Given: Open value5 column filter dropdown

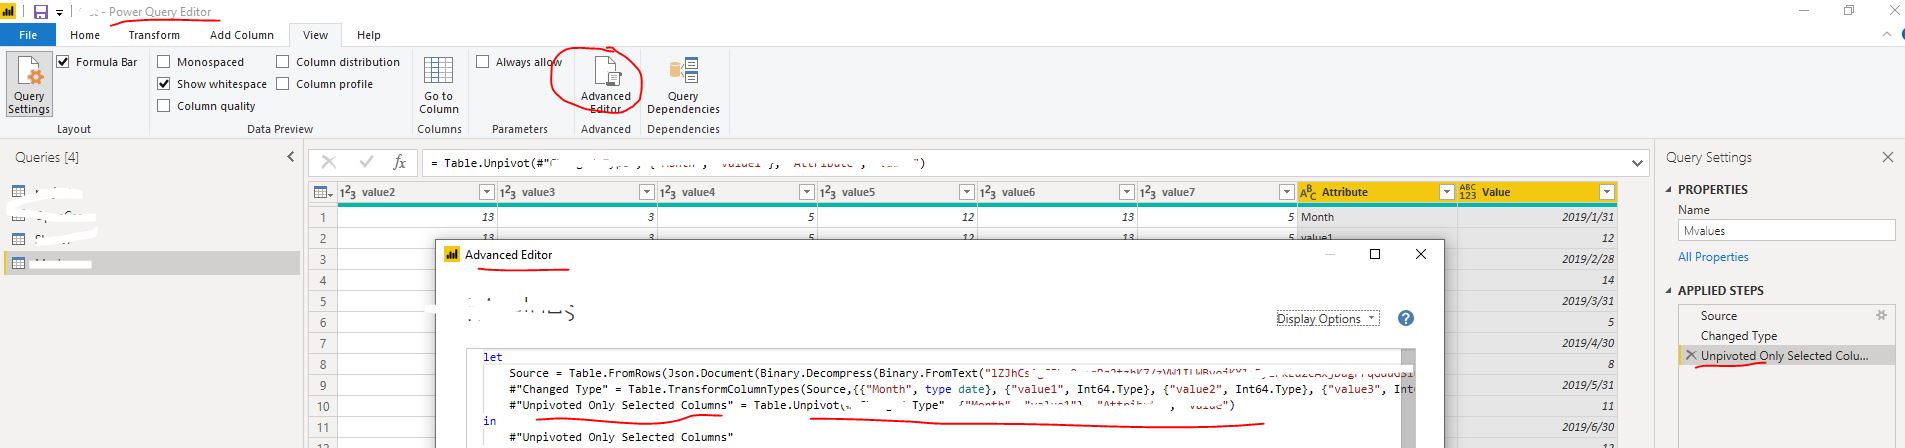Looking at the screenshot, I should click(x=966, y=192).
